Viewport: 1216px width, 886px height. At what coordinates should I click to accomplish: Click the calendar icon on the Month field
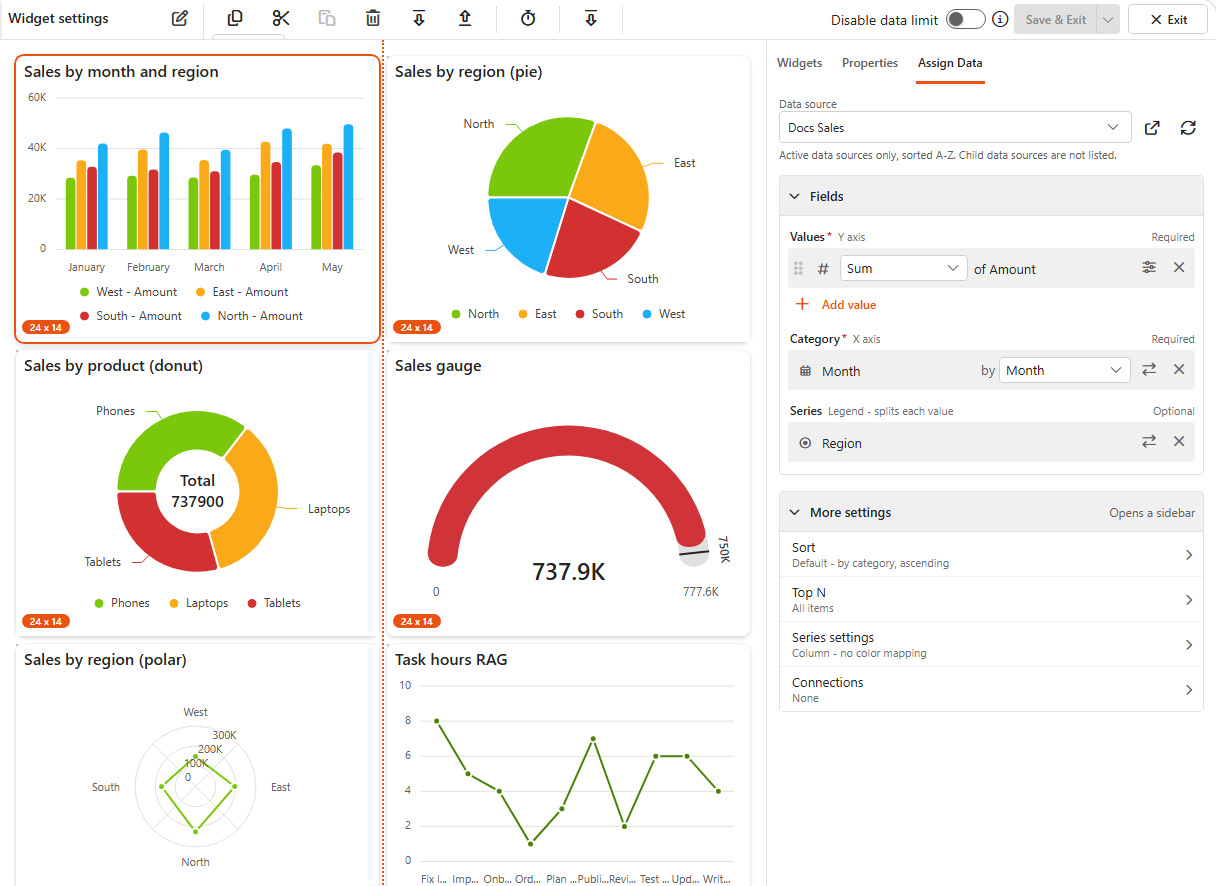pos(806,371)
